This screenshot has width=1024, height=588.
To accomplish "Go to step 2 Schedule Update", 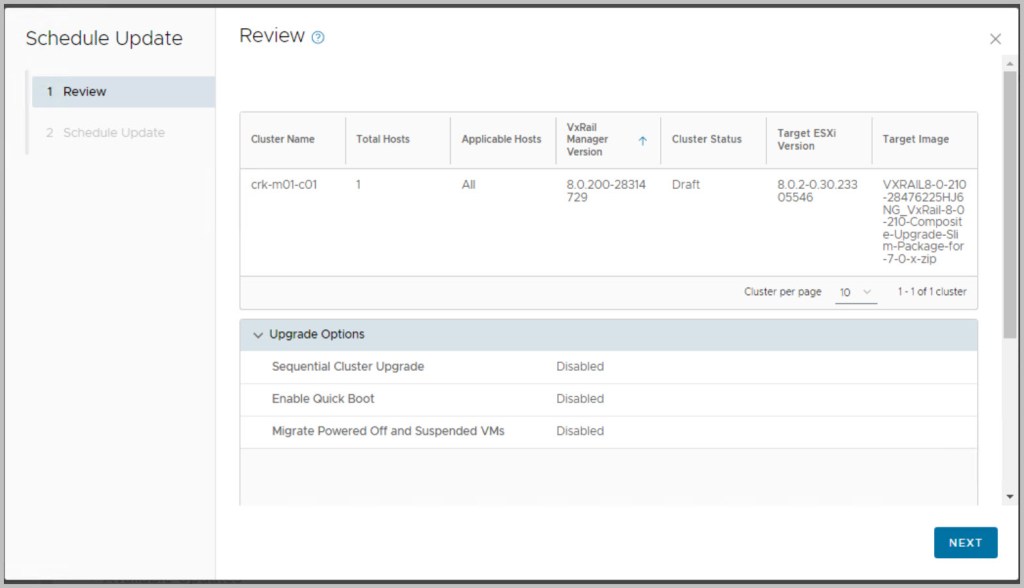I will click(113, 133).
